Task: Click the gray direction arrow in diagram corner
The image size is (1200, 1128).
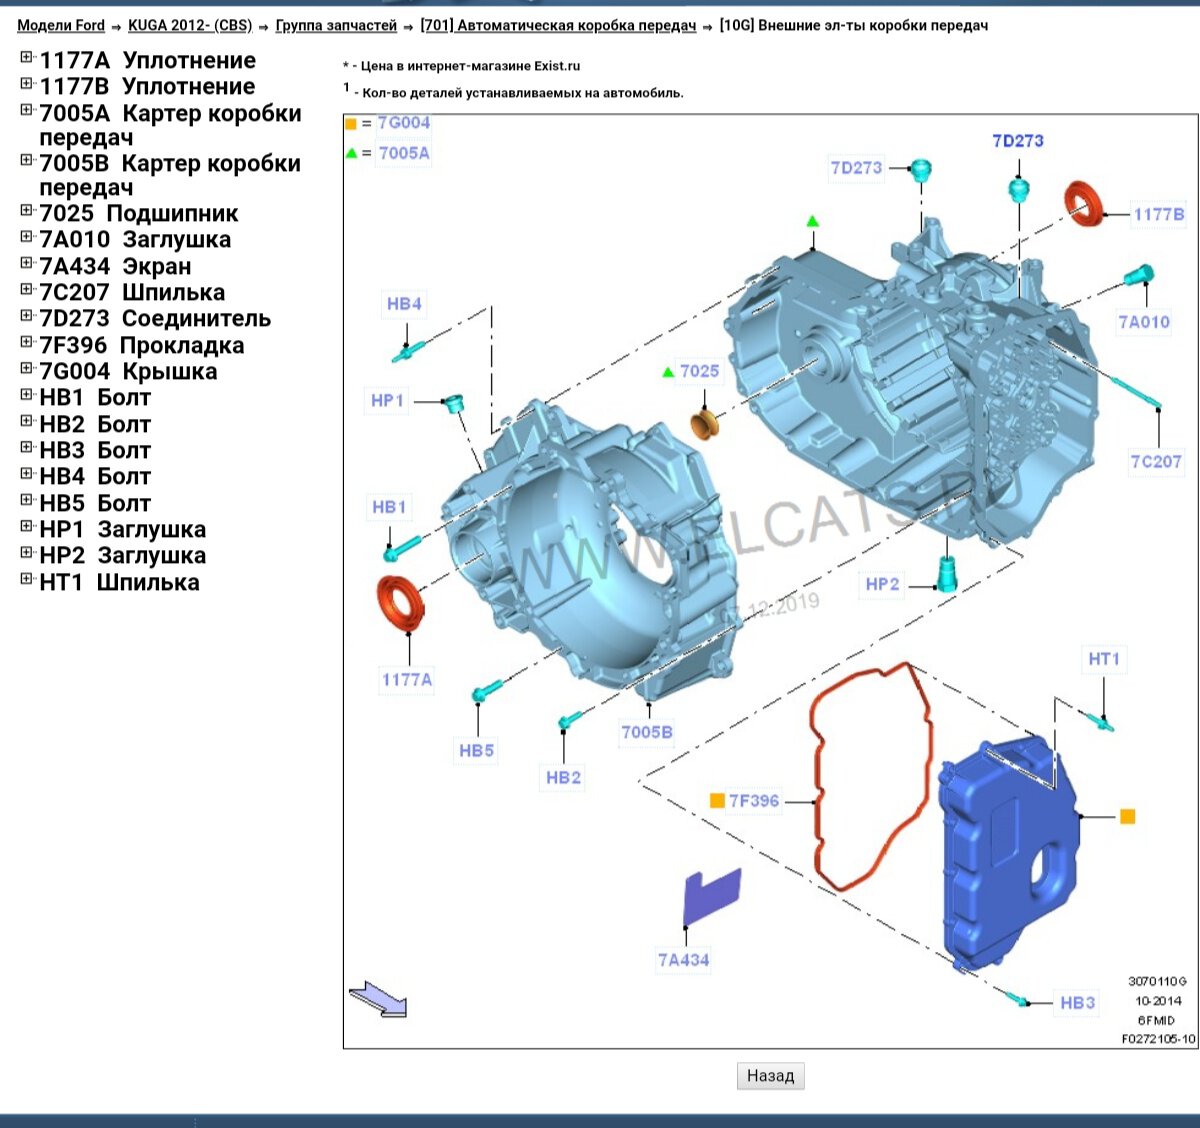Action: 378,999
